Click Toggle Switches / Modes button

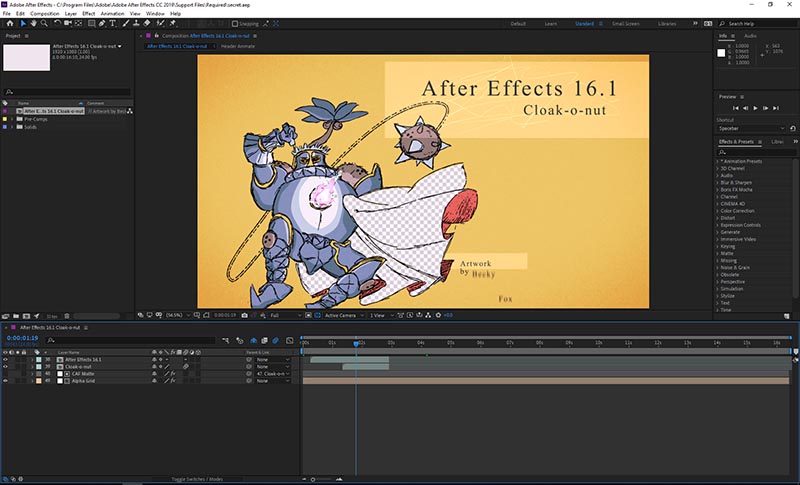(197, 480)
